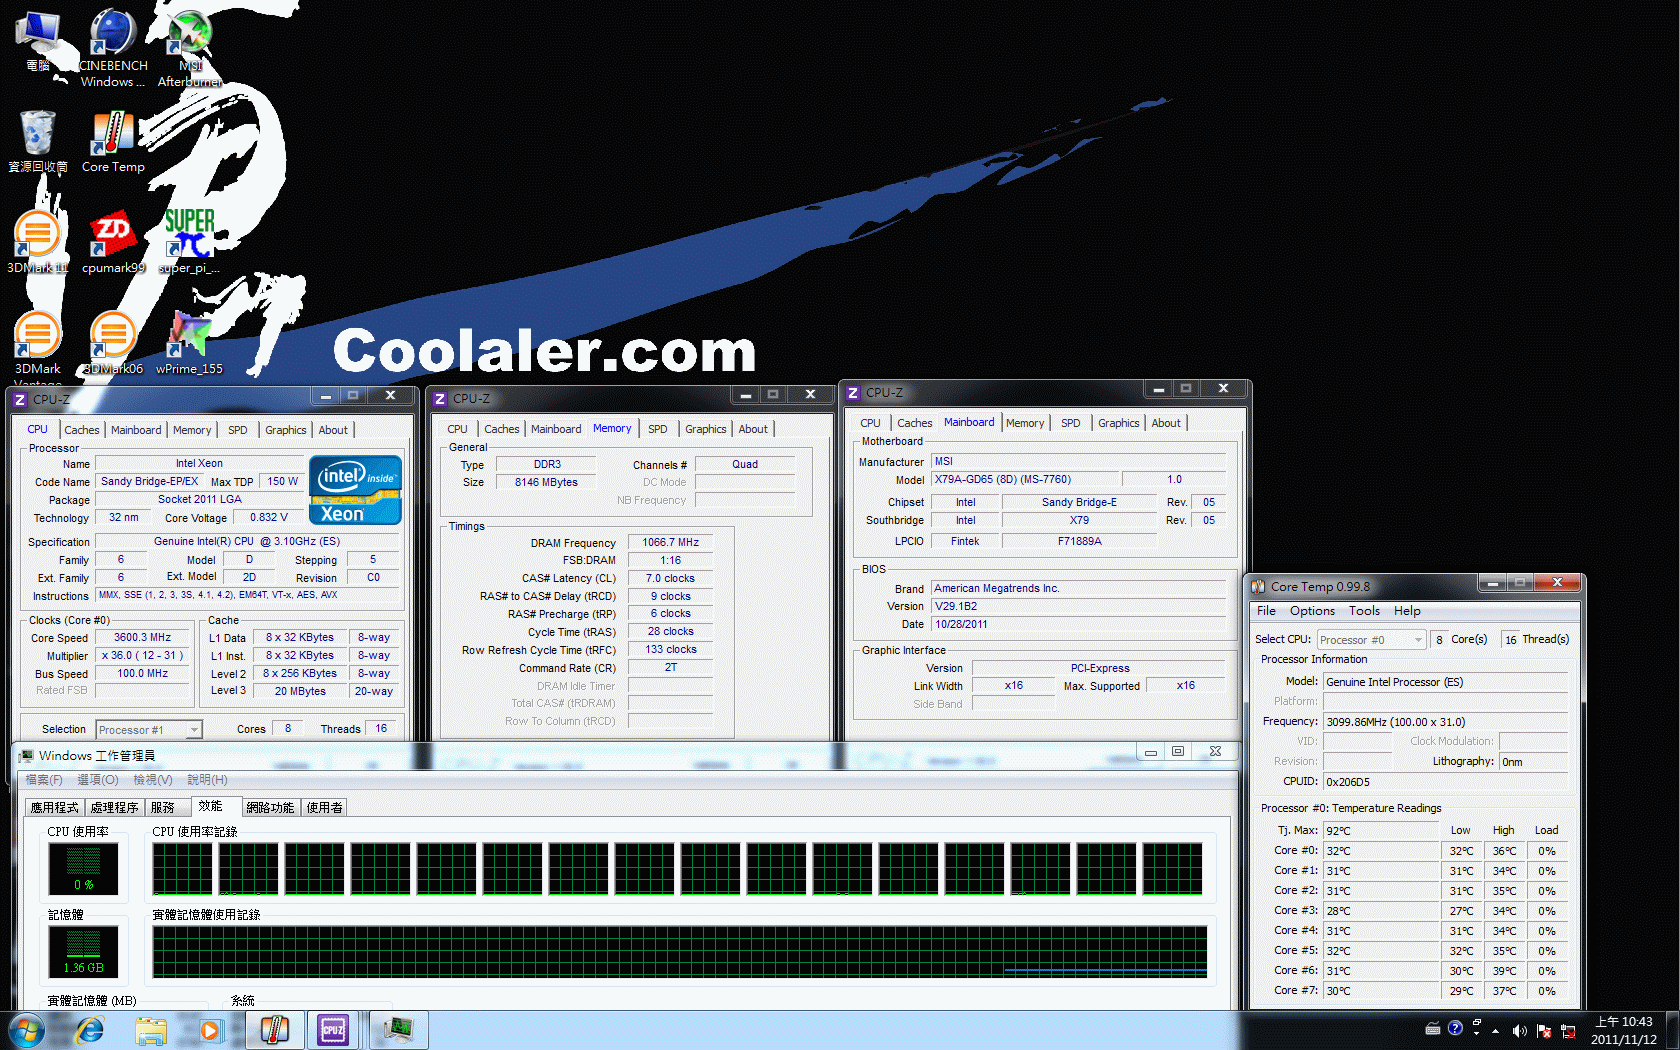Switch to Core Temp taskbar button
The height and width of the screenshot is (1050, 1680).
point(275,1030)
